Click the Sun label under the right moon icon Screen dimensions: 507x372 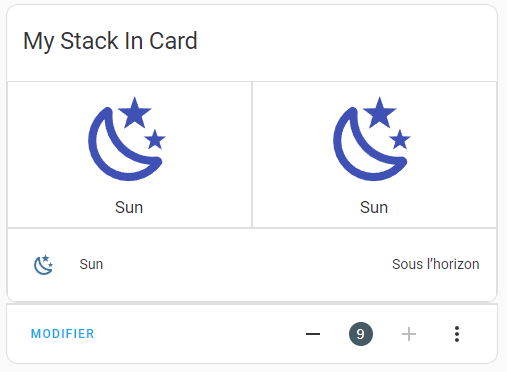[374, 207]
